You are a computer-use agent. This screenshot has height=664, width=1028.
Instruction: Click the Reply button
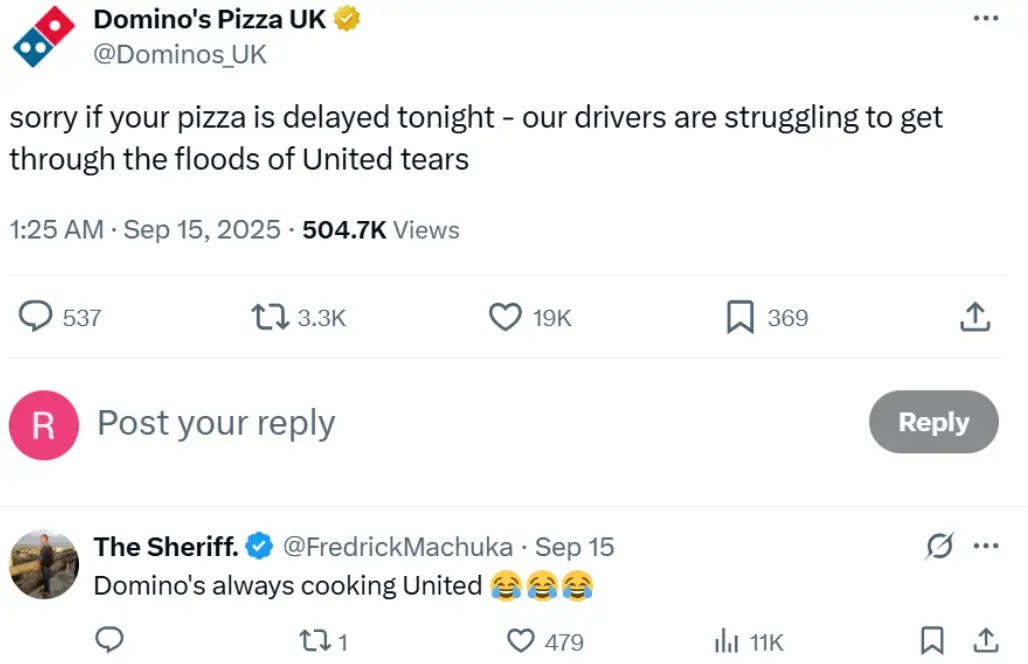933,422
